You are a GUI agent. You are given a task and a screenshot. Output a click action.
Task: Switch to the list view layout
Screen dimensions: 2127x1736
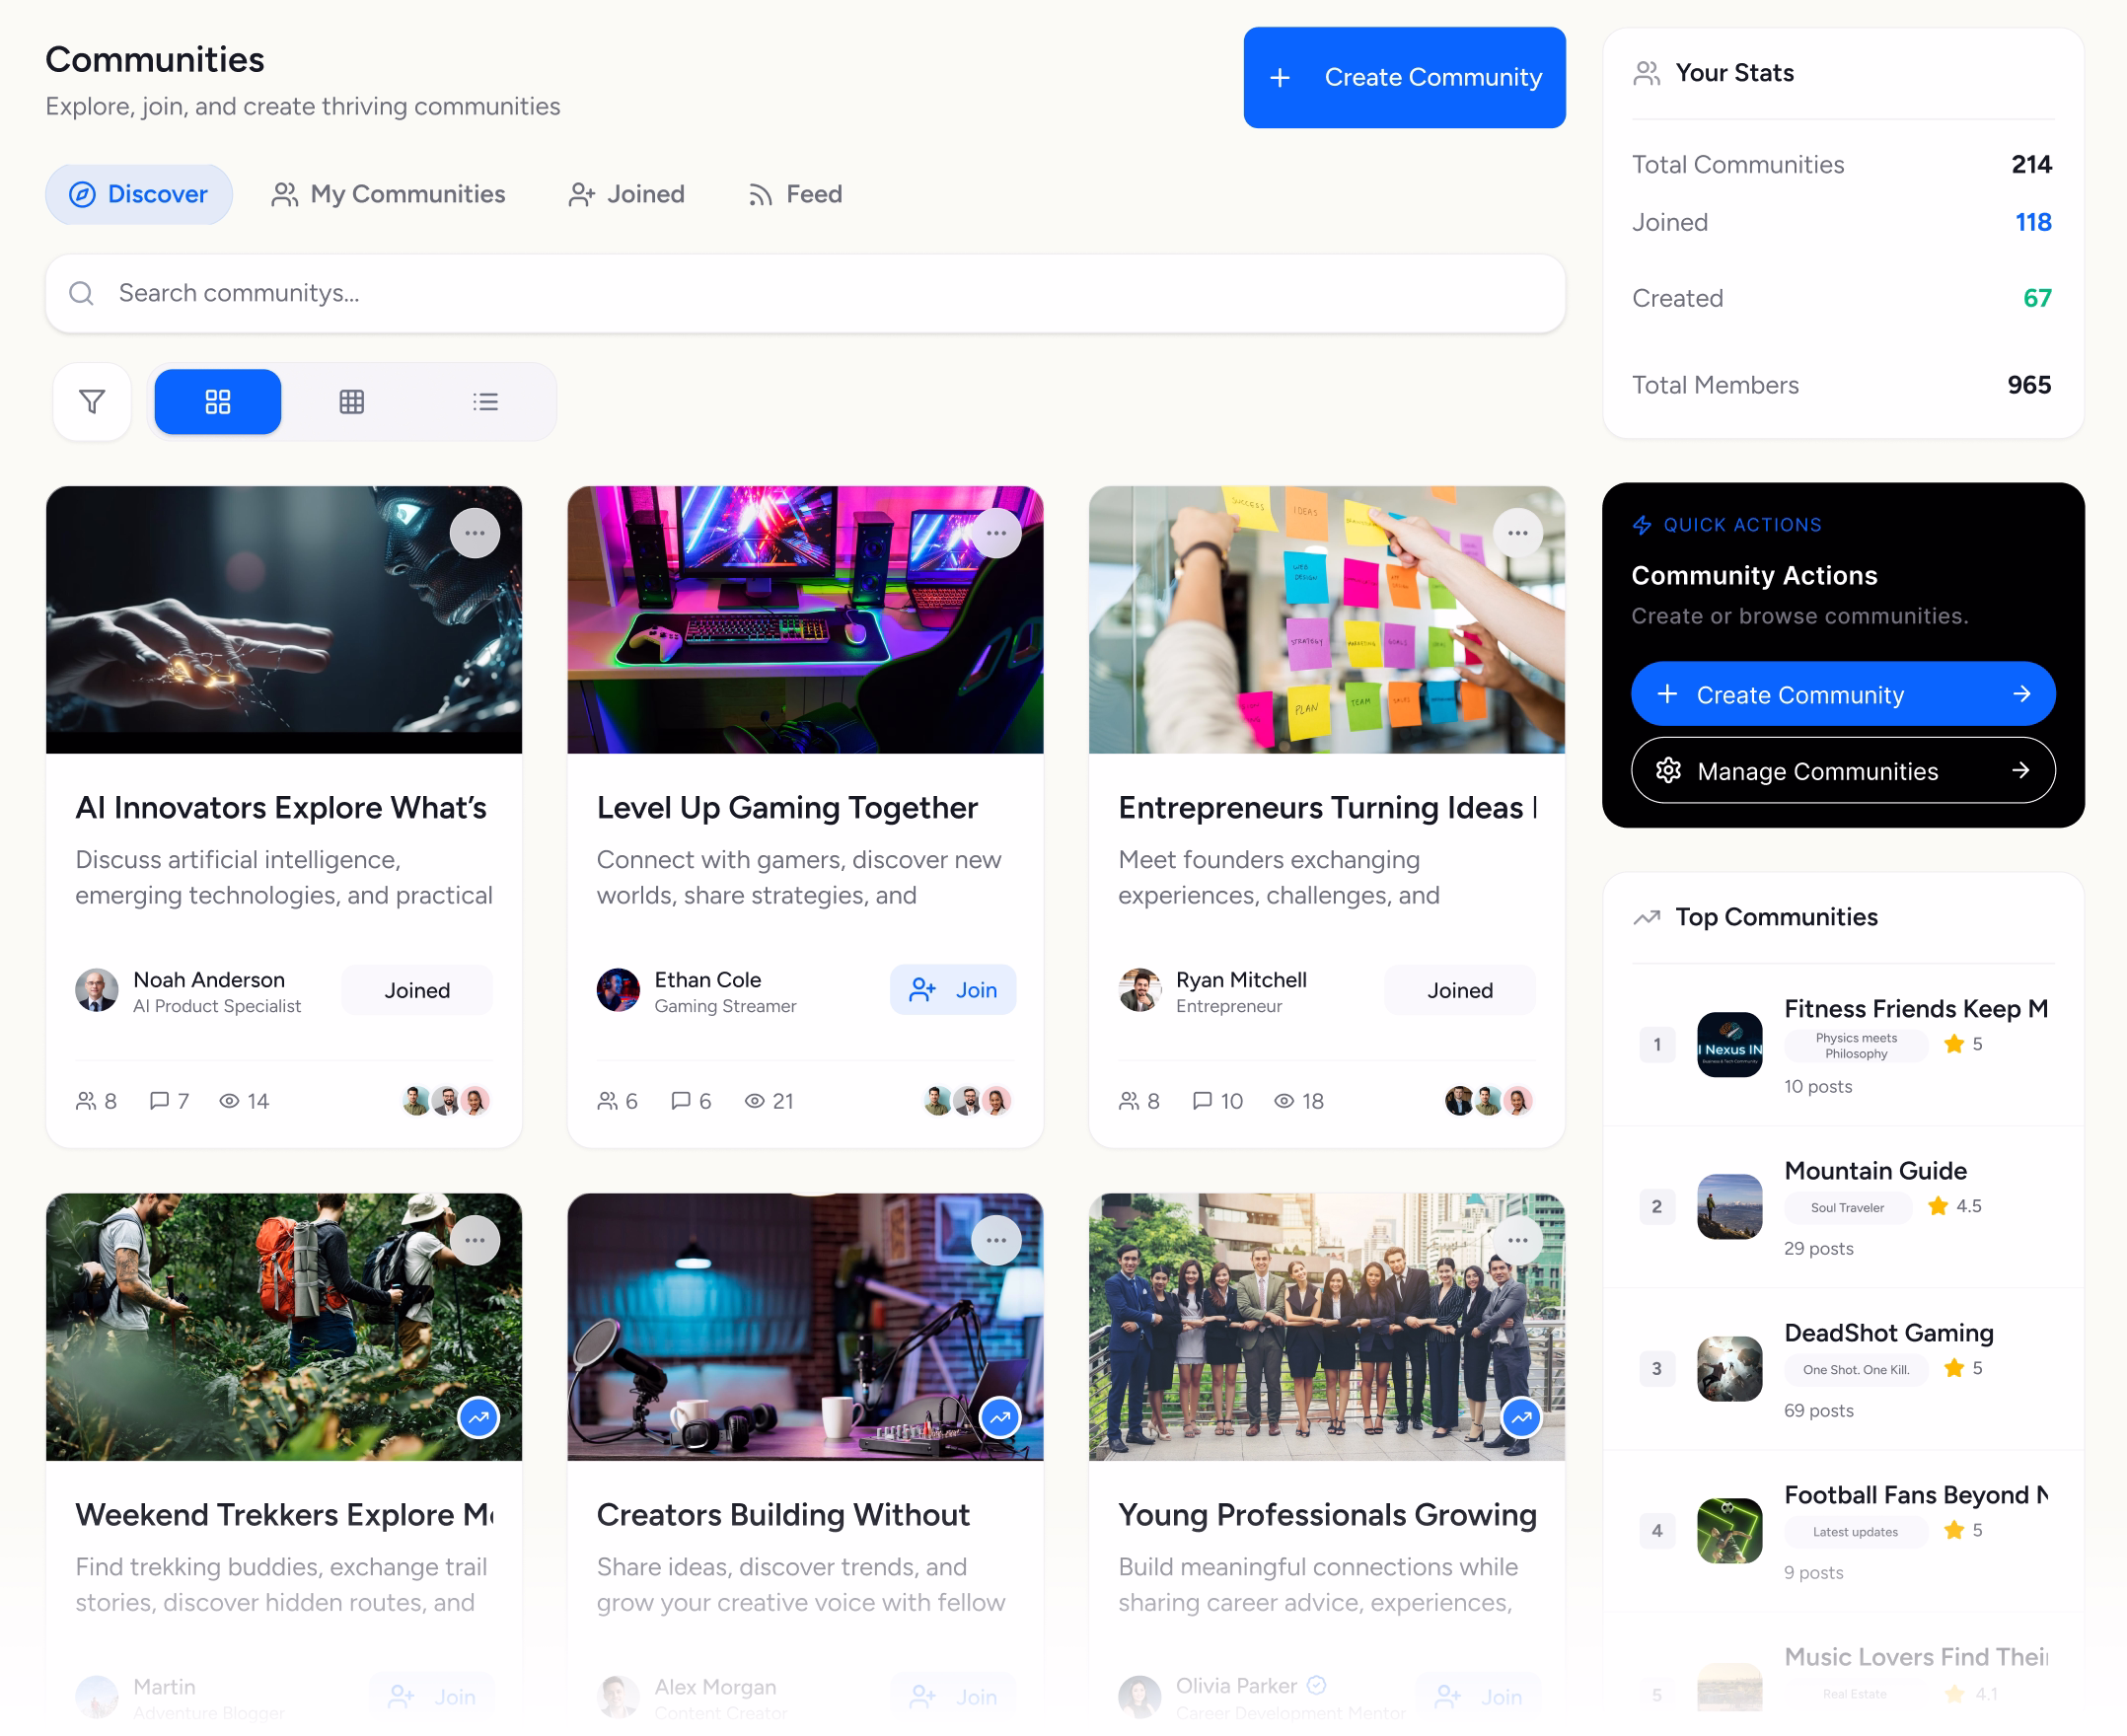(x=486, y=402)
